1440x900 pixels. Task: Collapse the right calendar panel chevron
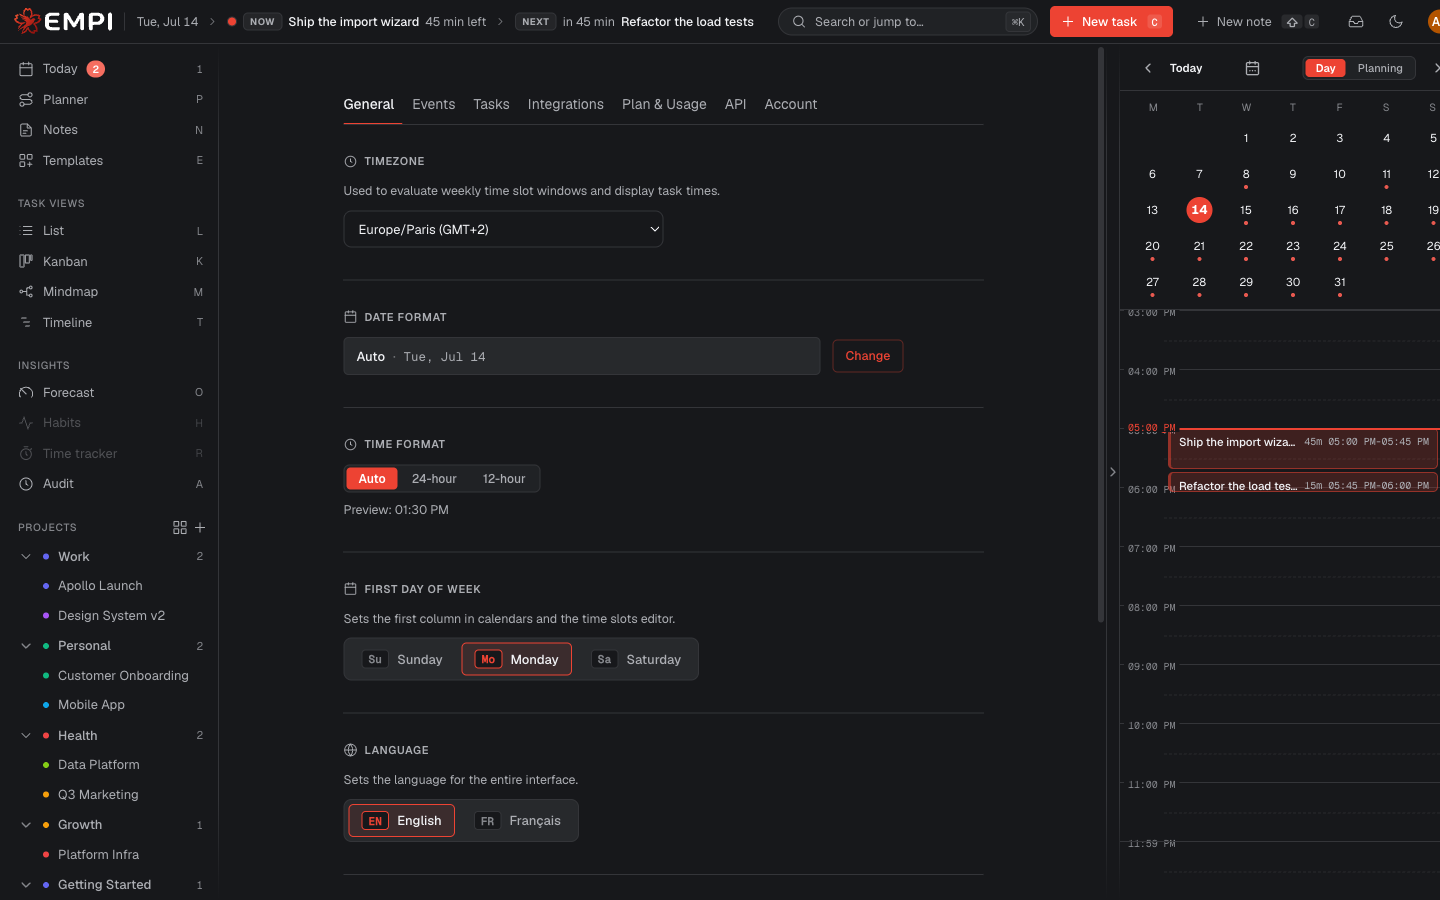pos(1112,472)
